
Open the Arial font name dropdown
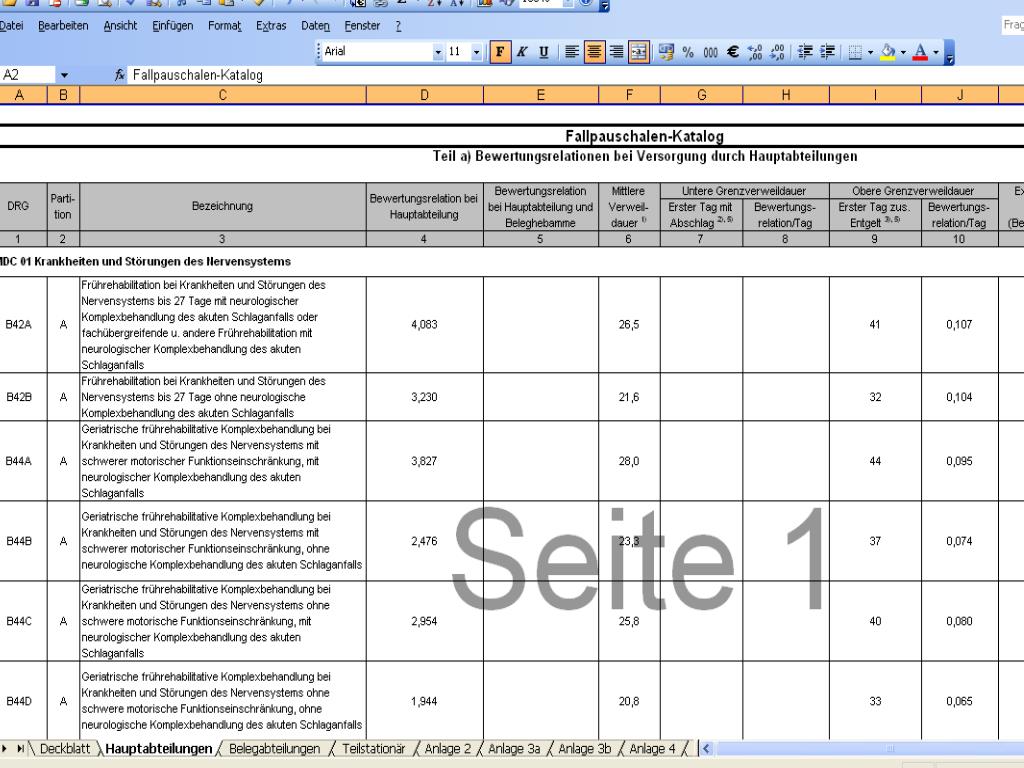[438, 52]
